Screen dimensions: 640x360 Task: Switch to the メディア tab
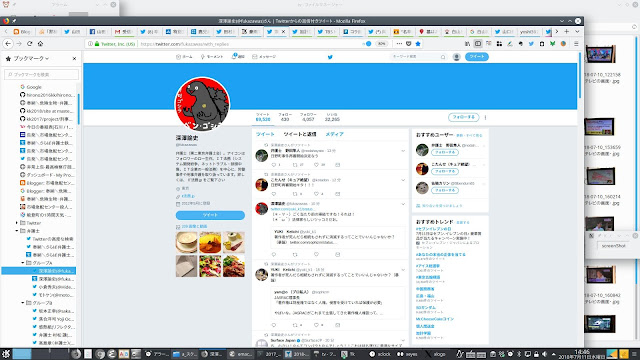pos(334,134)
